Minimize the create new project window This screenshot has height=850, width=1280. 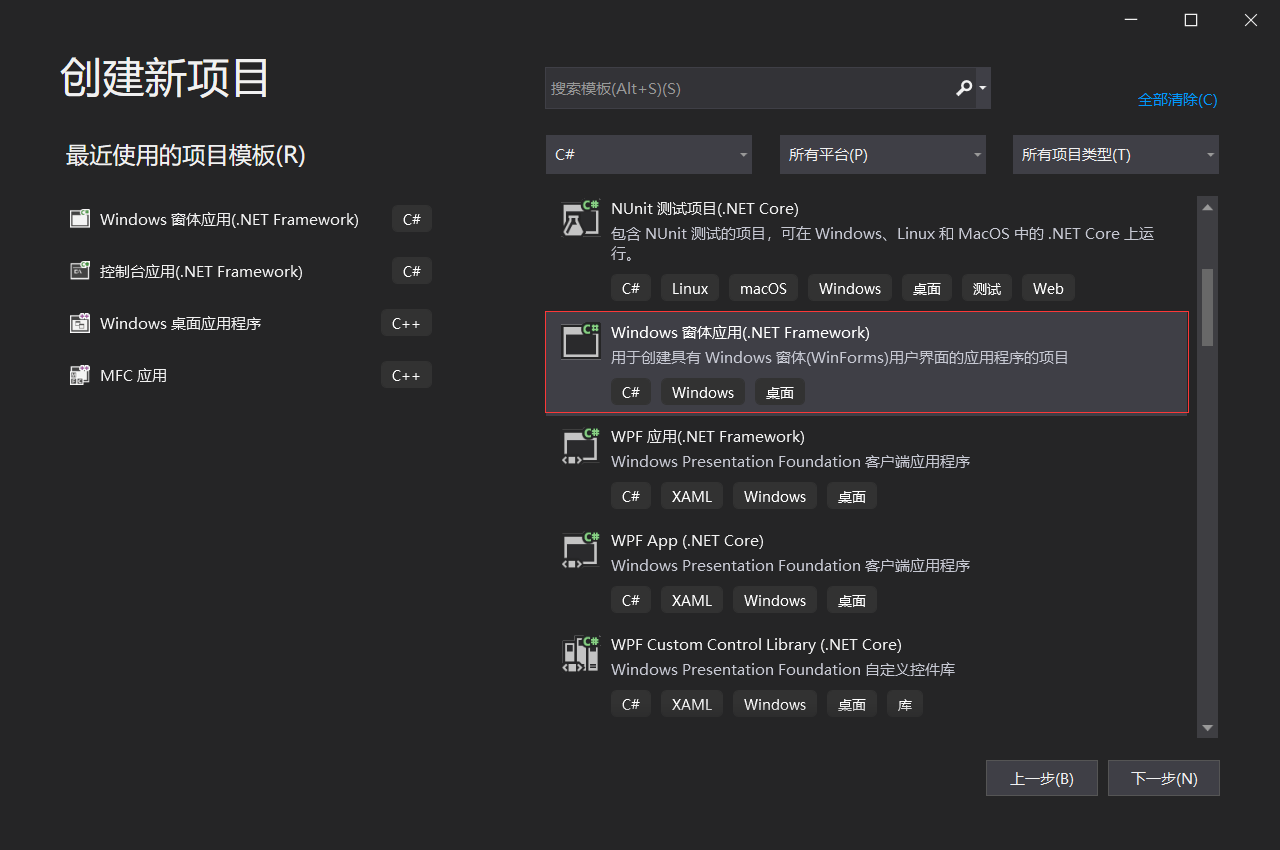click(x=1131, y=20)
